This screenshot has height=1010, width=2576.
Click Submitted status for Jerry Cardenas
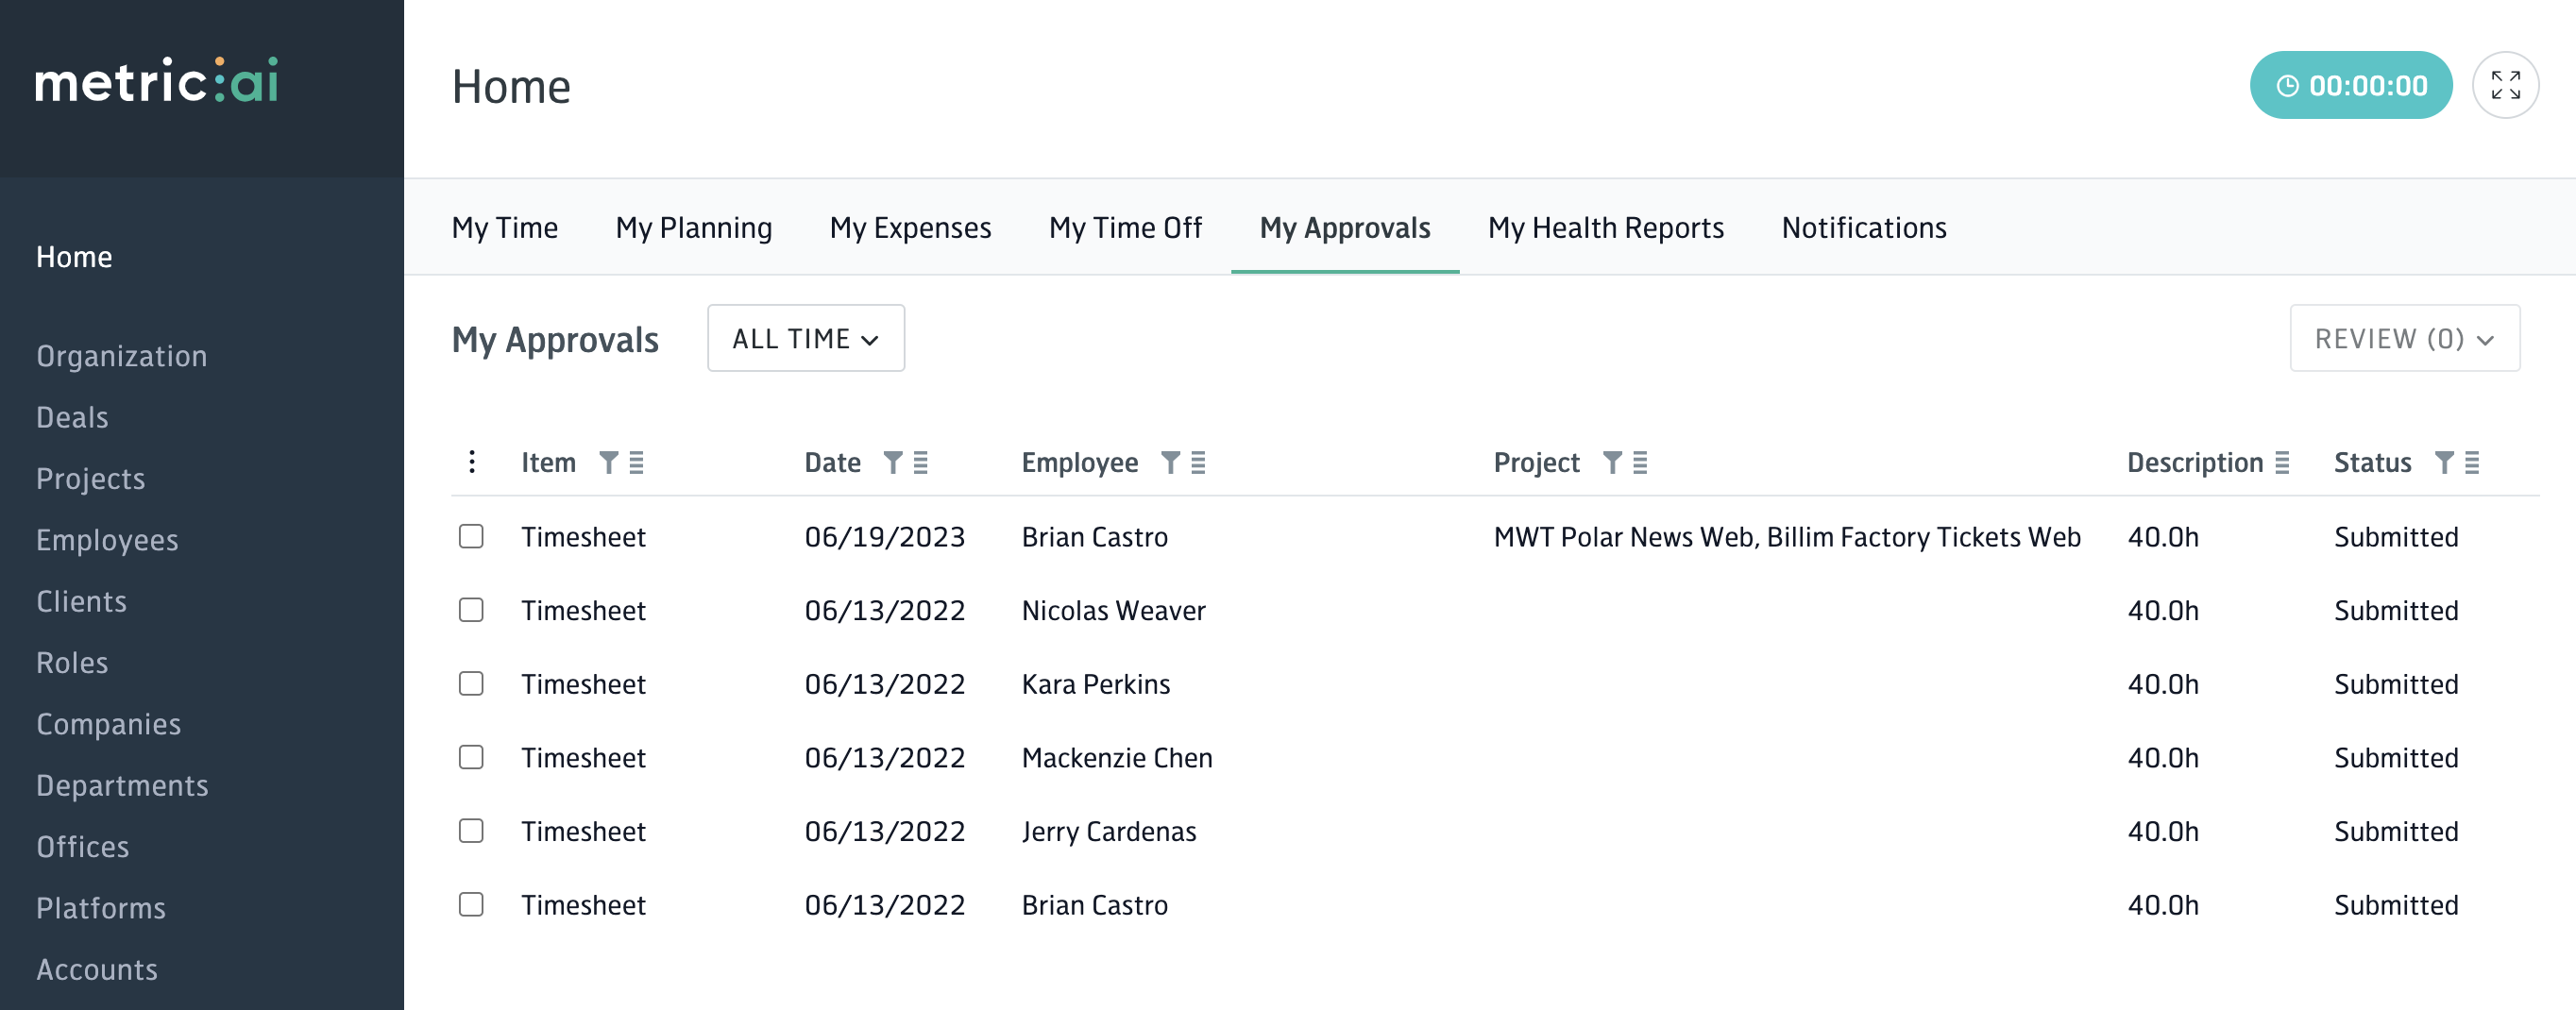click(2395, 831)
